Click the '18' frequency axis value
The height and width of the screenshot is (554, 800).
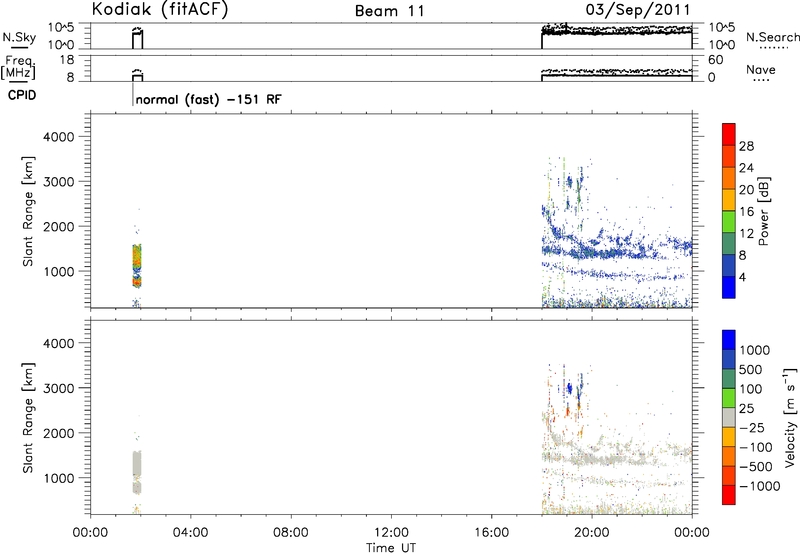[66, 60]
